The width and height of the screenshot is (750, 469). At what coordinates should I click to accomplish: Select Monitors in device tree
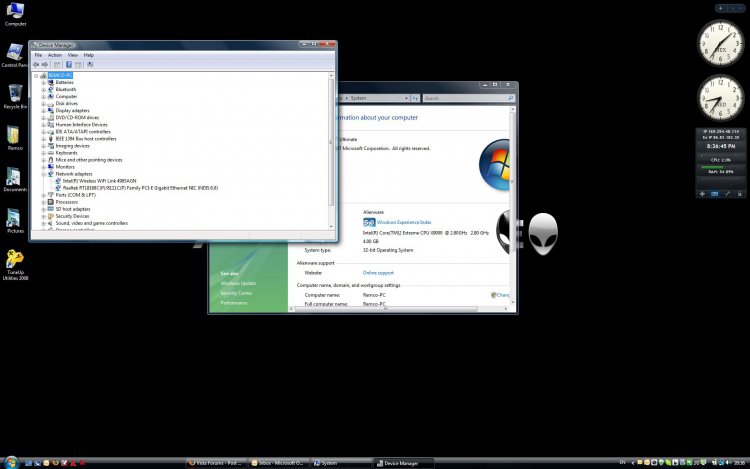(65, 167)
